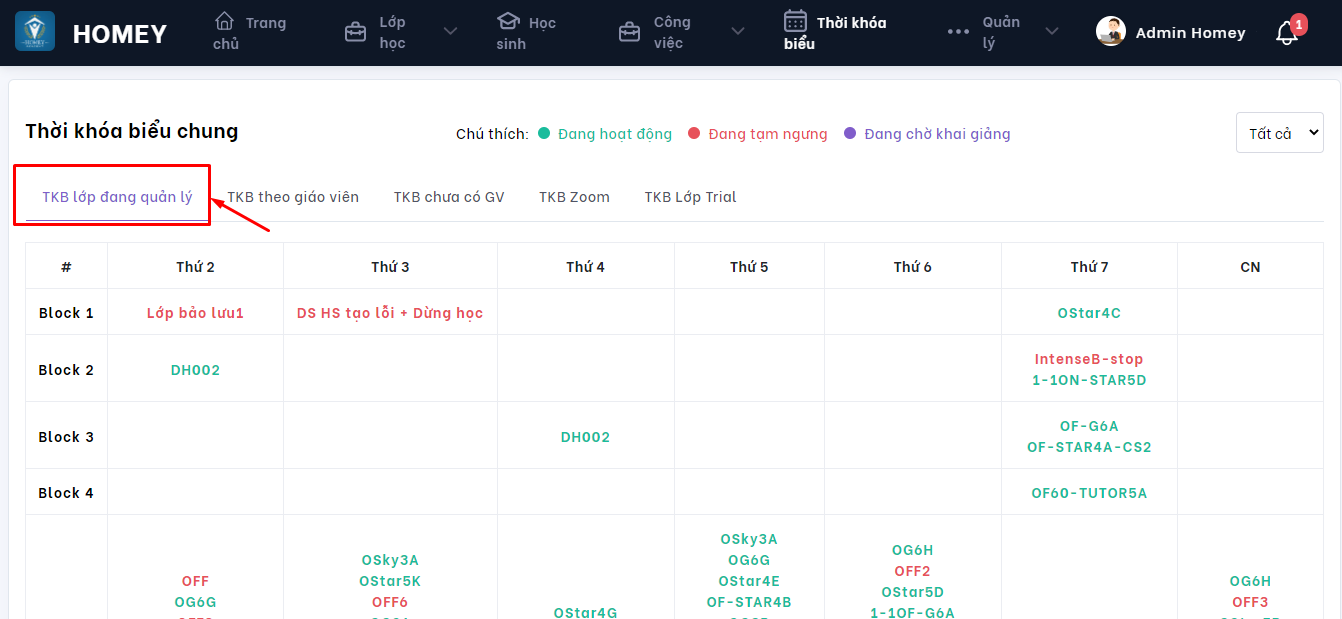The height and width of the screenshot is (619, 1342).
Task: Click the graduation cap Học sinh icon
Action: [x=508, y=21]
